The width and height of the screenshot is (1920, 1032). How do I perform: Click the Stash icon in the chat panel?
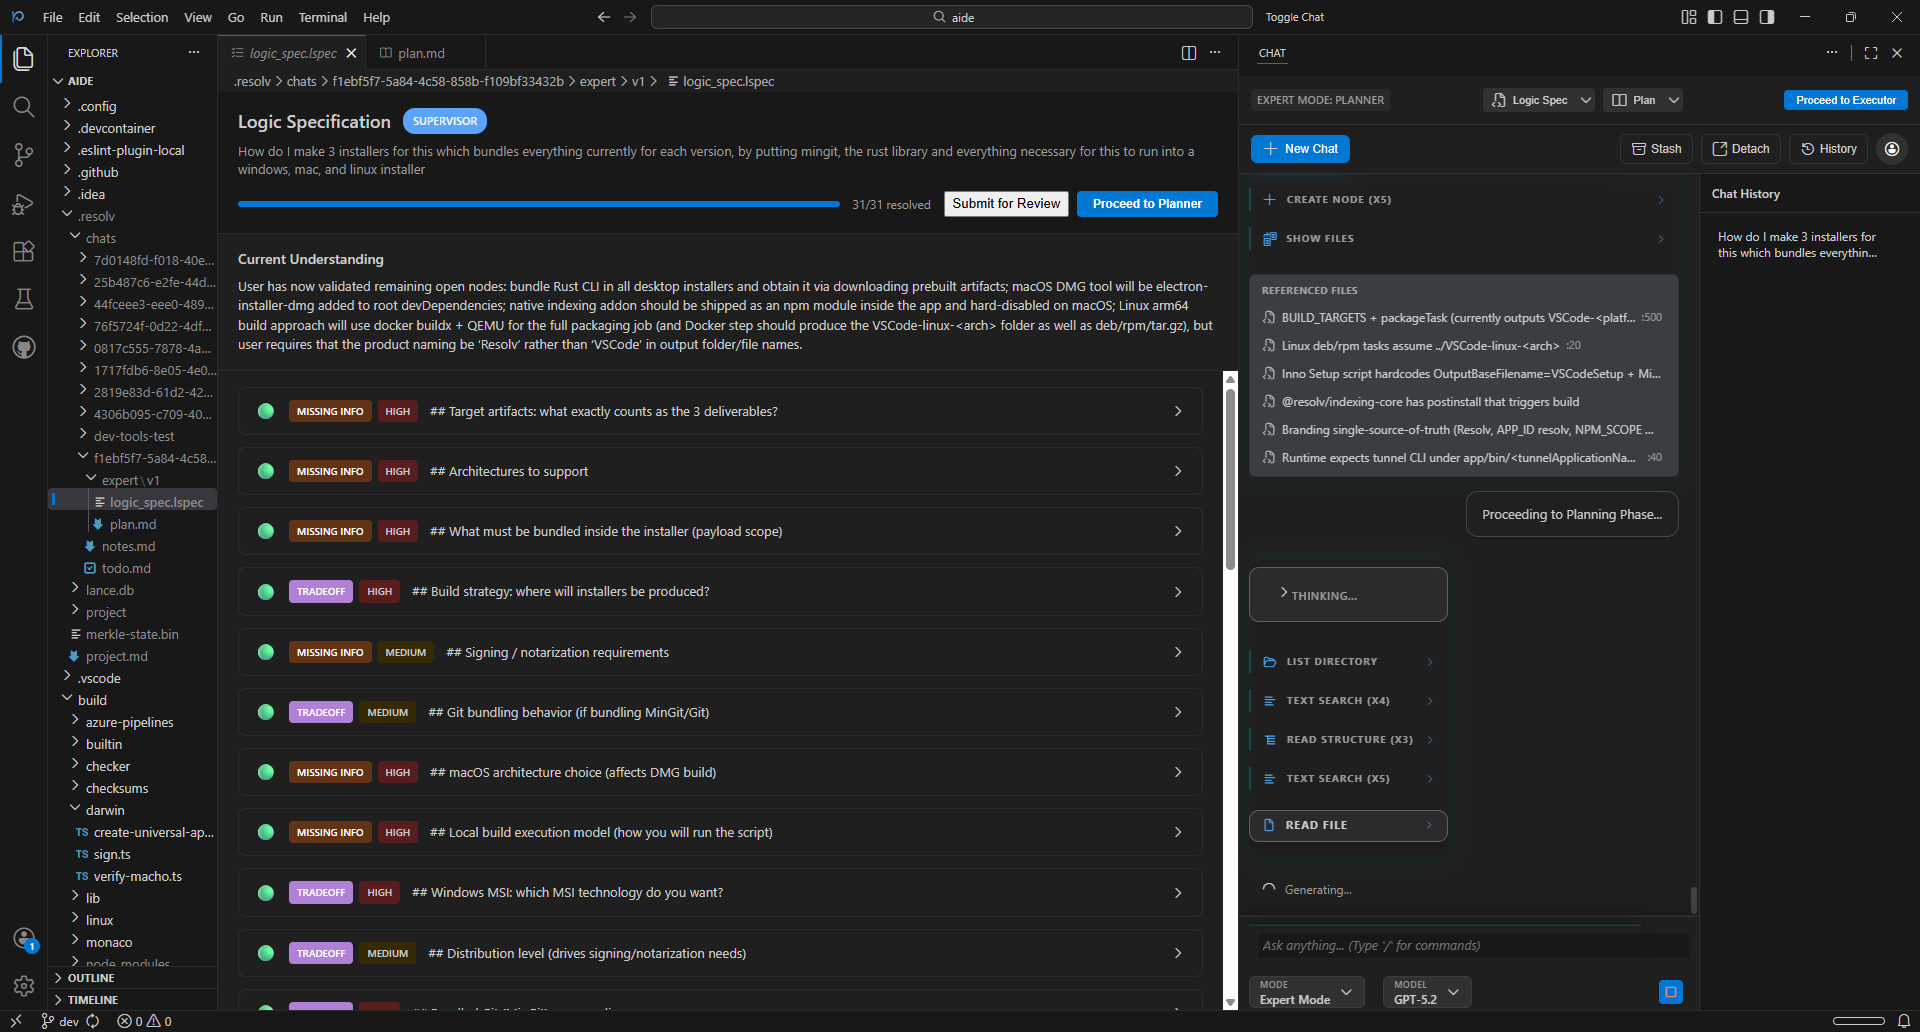[x=1656, y=148]
